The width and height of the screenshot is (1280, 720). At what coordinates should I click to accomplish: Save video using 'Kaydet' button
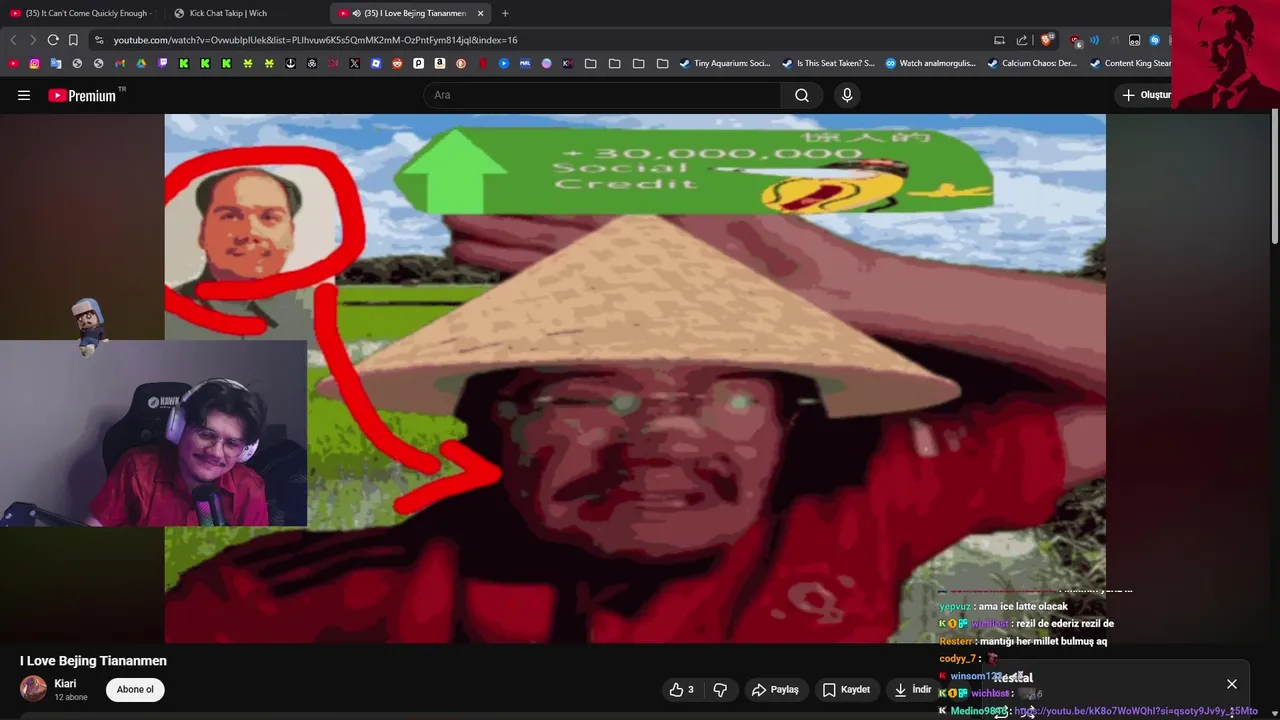tap(846, 689)
